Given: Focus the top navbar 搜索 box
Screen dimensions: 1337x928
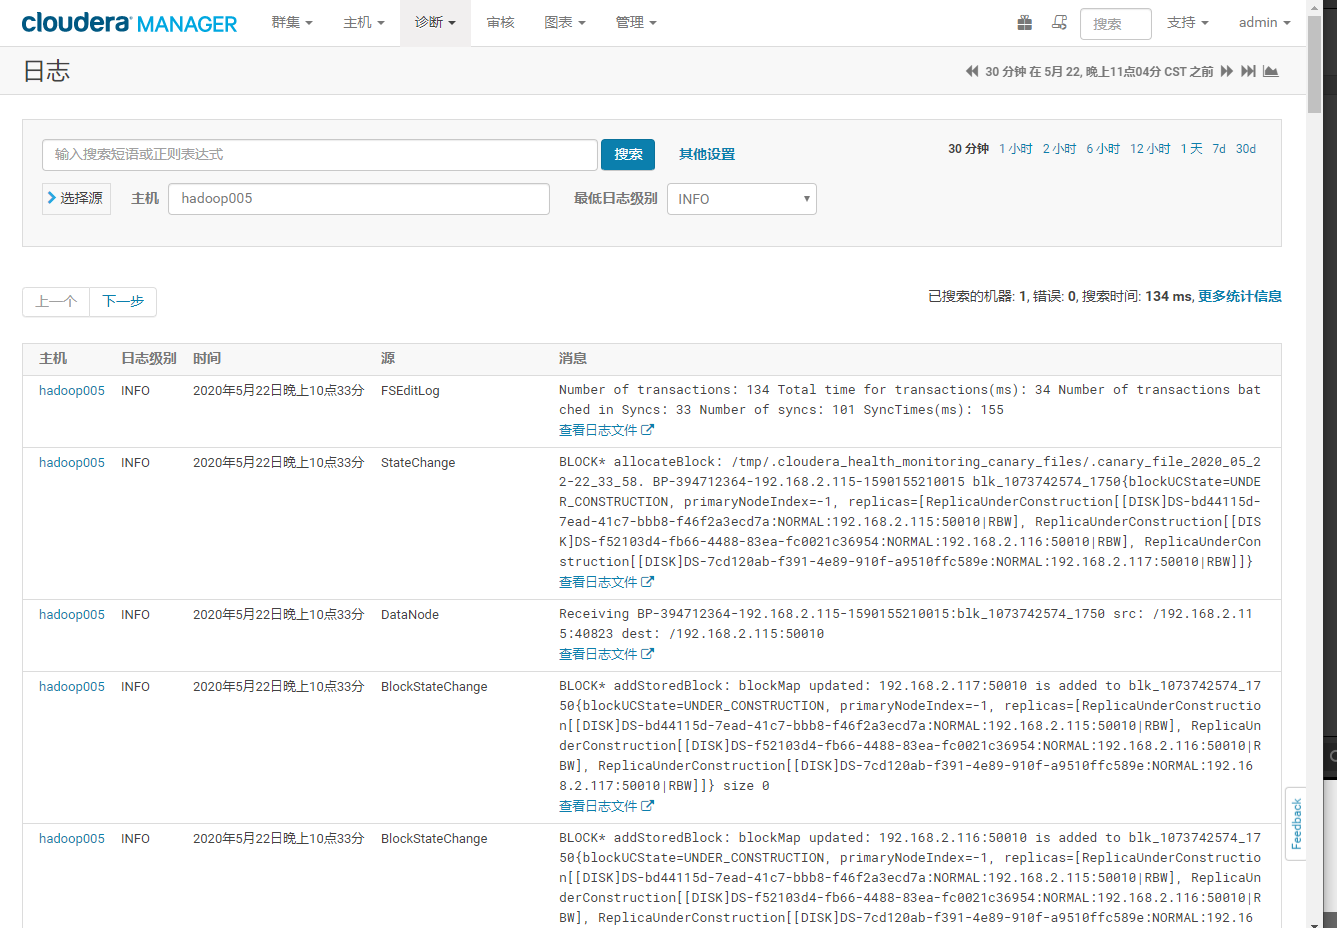Looking at the screenshot, I should tap(1116, 23).
